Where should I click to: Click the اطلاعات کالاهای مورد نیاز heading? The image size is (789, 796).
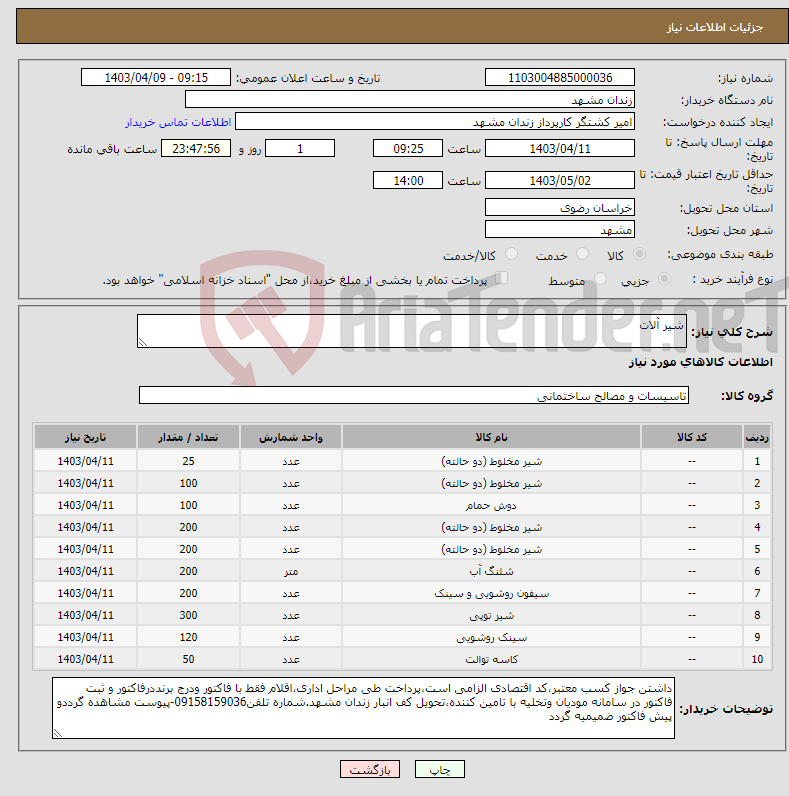coord(701,362)
